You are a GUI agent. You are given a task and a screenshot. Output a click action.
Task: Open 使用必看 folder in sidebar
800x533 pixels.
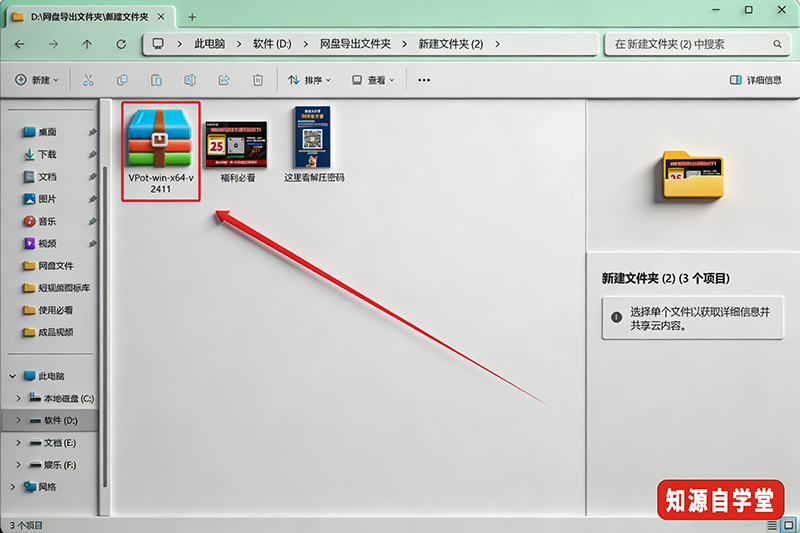[x=48, y=310]
